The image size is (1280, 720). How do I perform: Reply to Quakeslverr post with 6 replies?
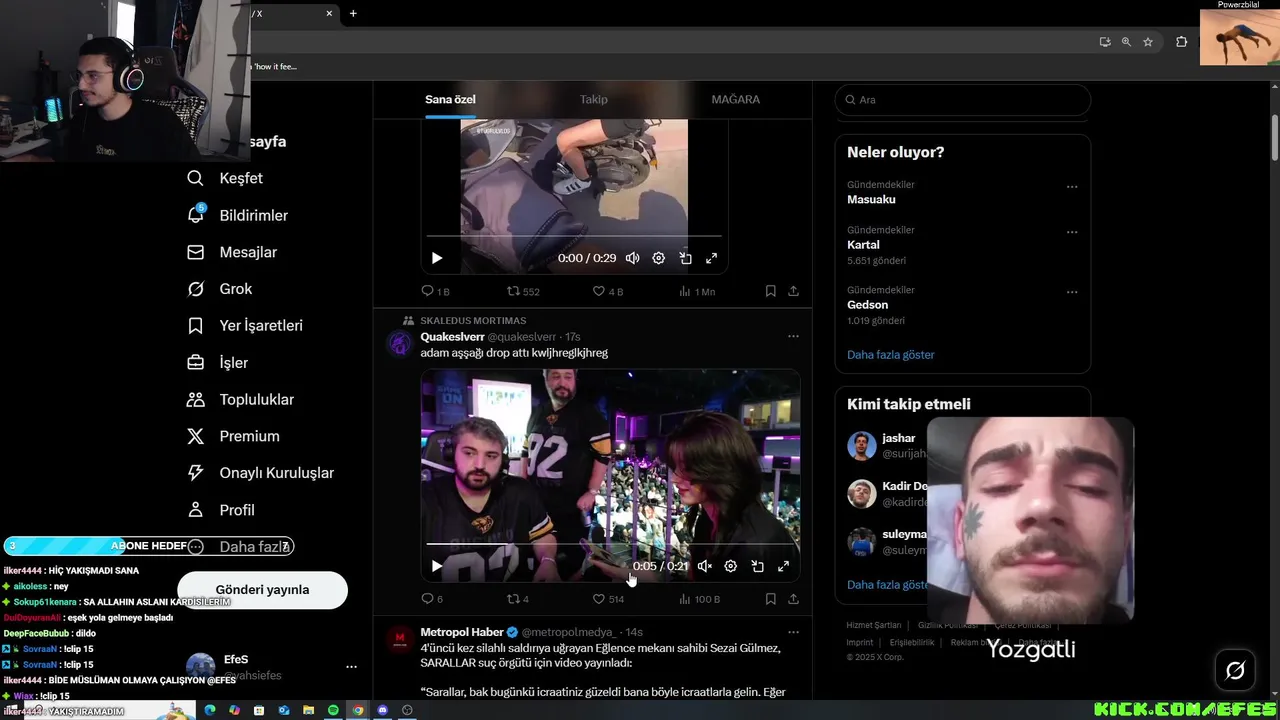click(x=432, y=599)
